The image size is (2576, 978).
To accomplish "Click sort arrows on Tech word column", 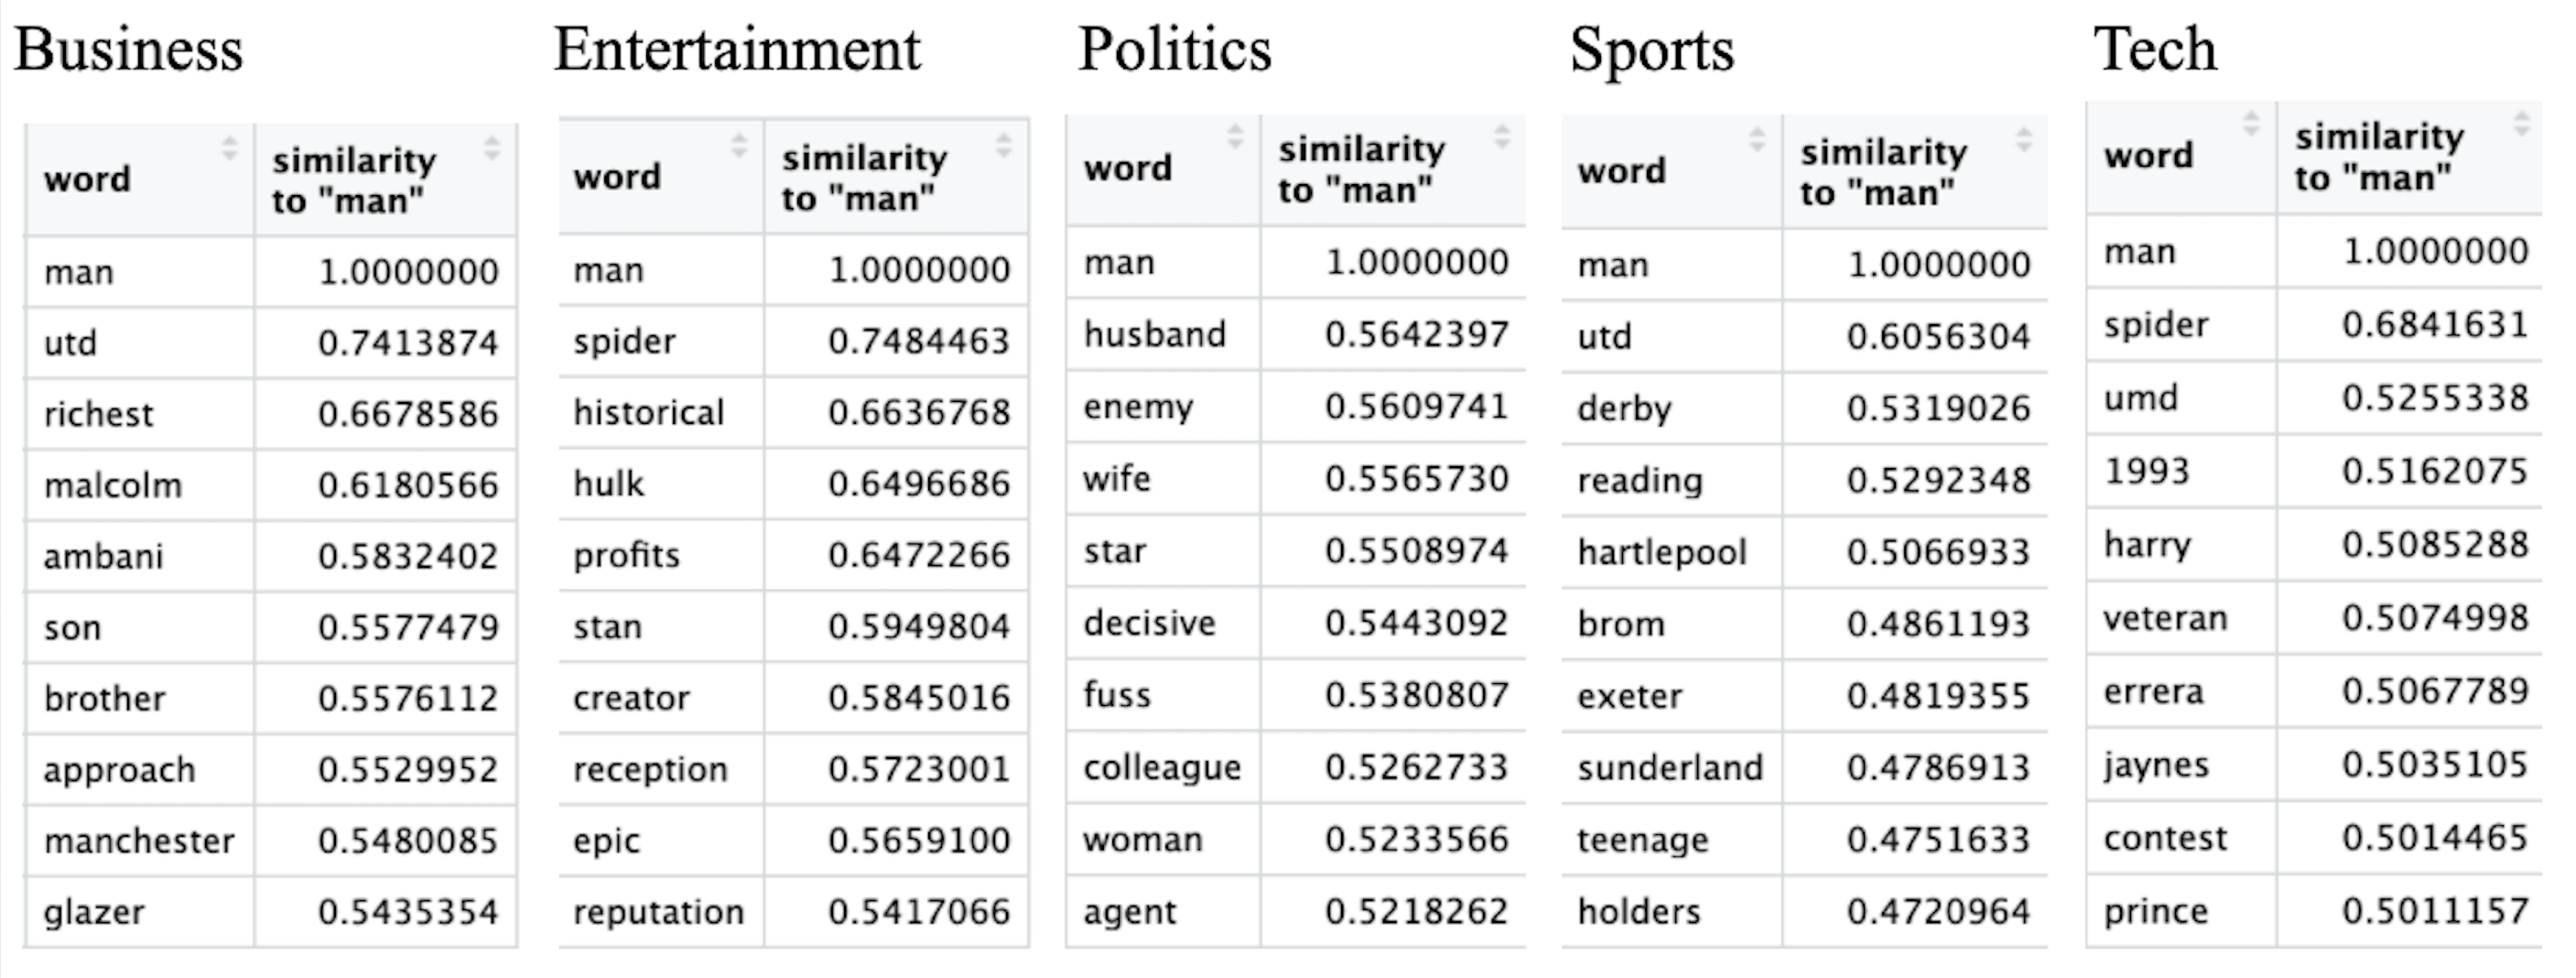I will (2251, 124).
